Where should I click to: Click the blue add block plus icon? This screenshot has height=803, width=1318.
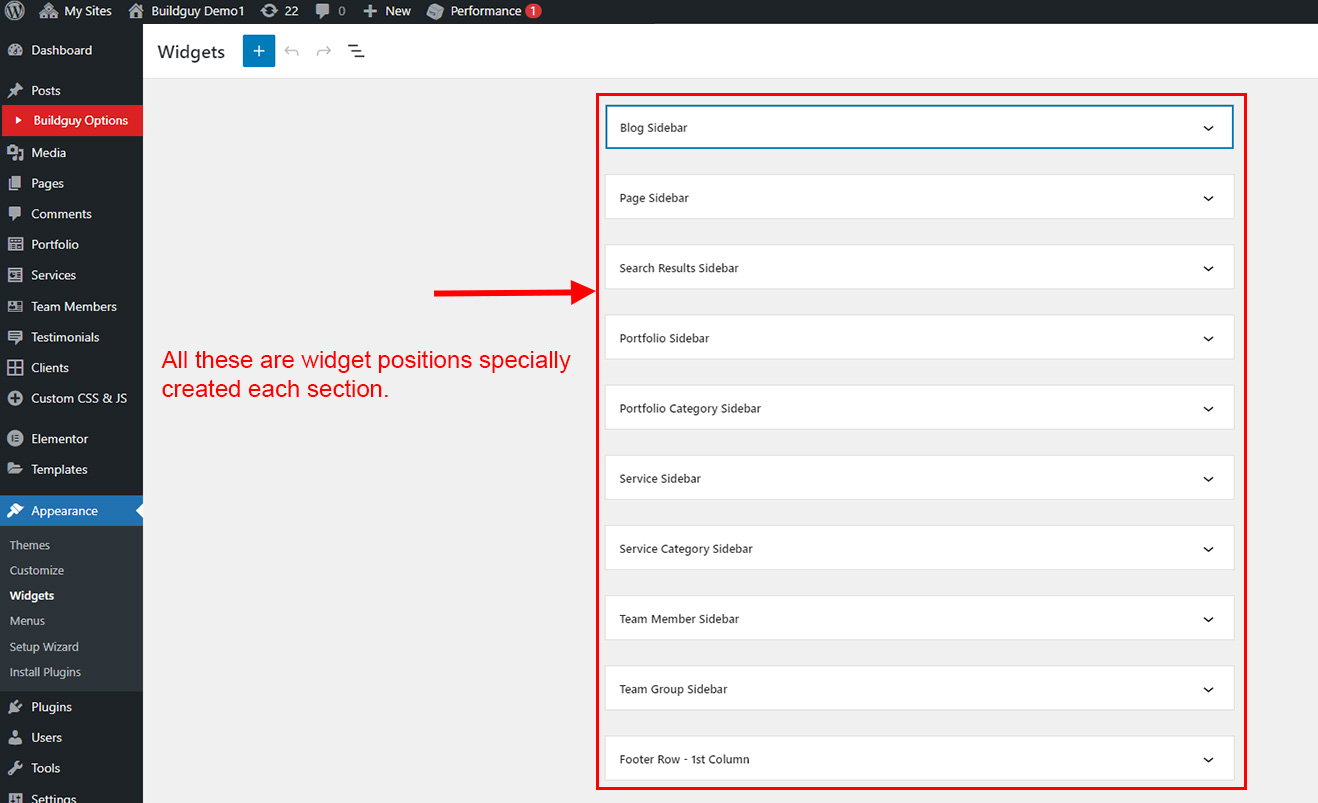(x=258, y=51)
